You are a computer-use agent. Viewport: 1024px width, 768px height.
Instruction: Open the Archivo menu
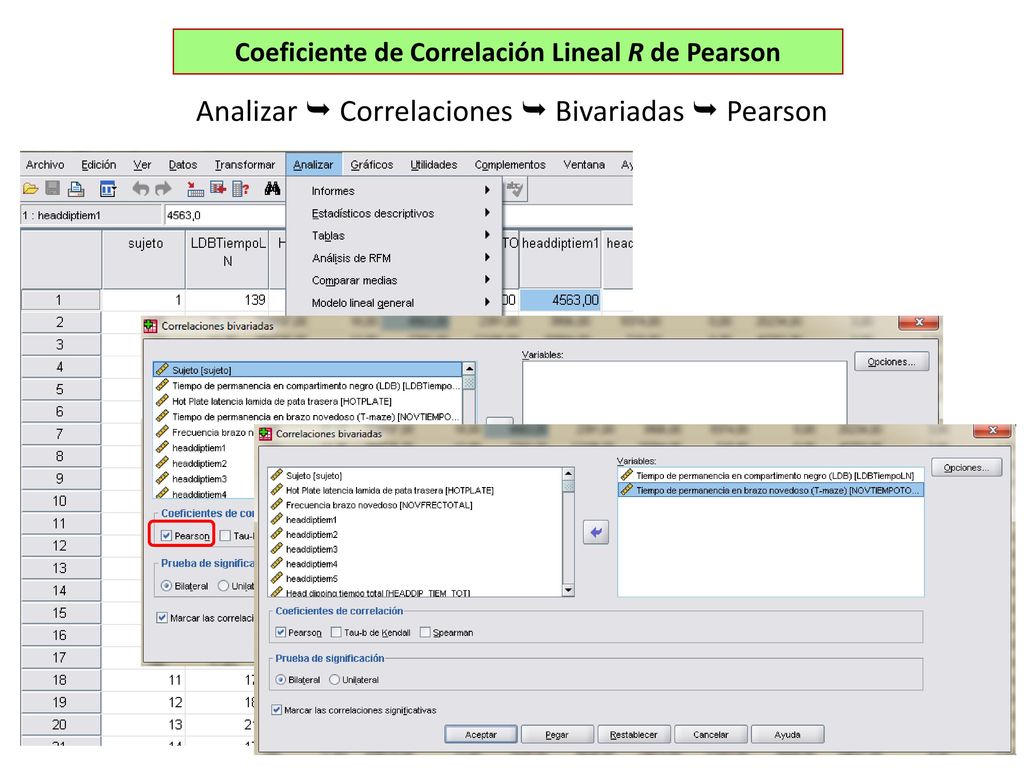[x=45, y=165]
